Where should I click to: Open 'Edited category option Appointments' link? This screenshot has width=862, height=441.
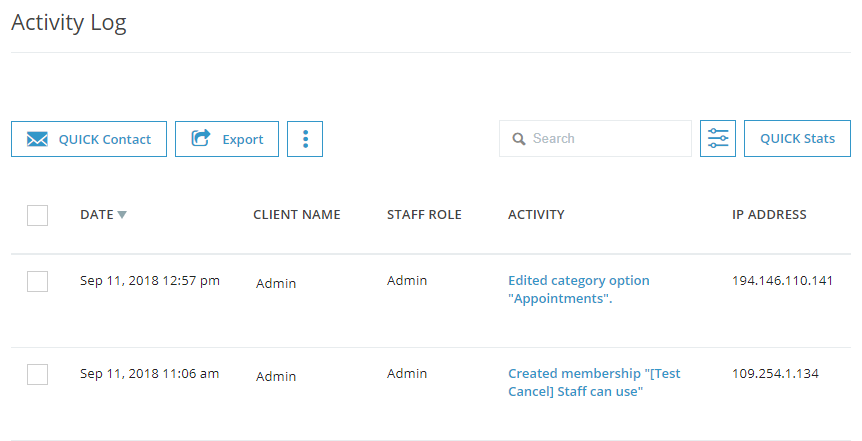coord(579,289)
